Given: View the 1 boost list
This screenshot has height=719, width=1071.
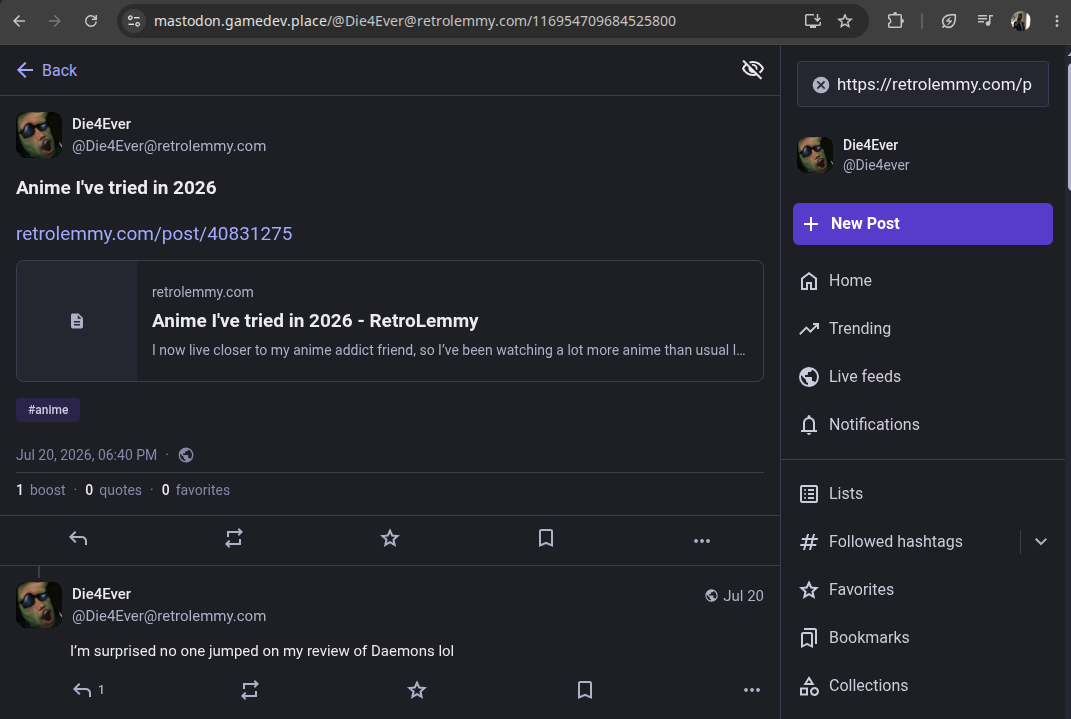Looking at the screenshot, I should 41,490.
